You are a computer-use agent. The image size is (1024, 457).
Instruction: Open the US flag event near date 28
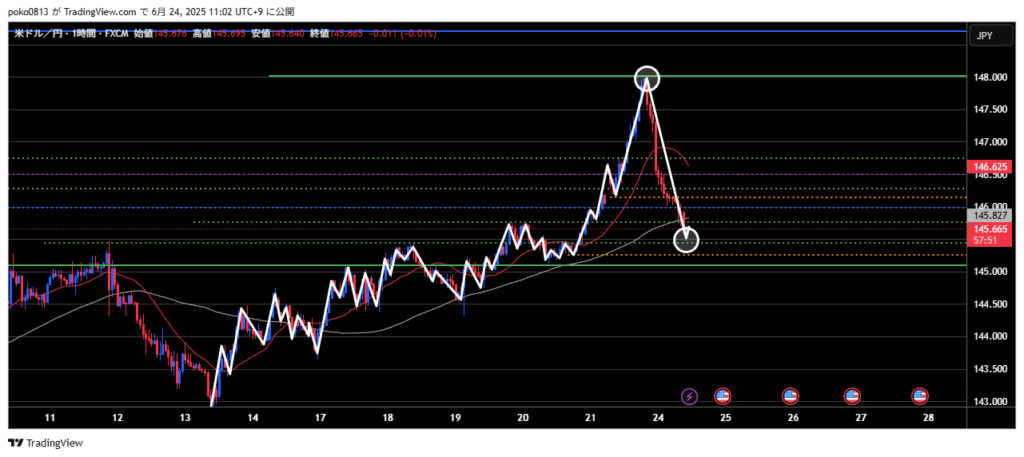[x=919, y=397]
